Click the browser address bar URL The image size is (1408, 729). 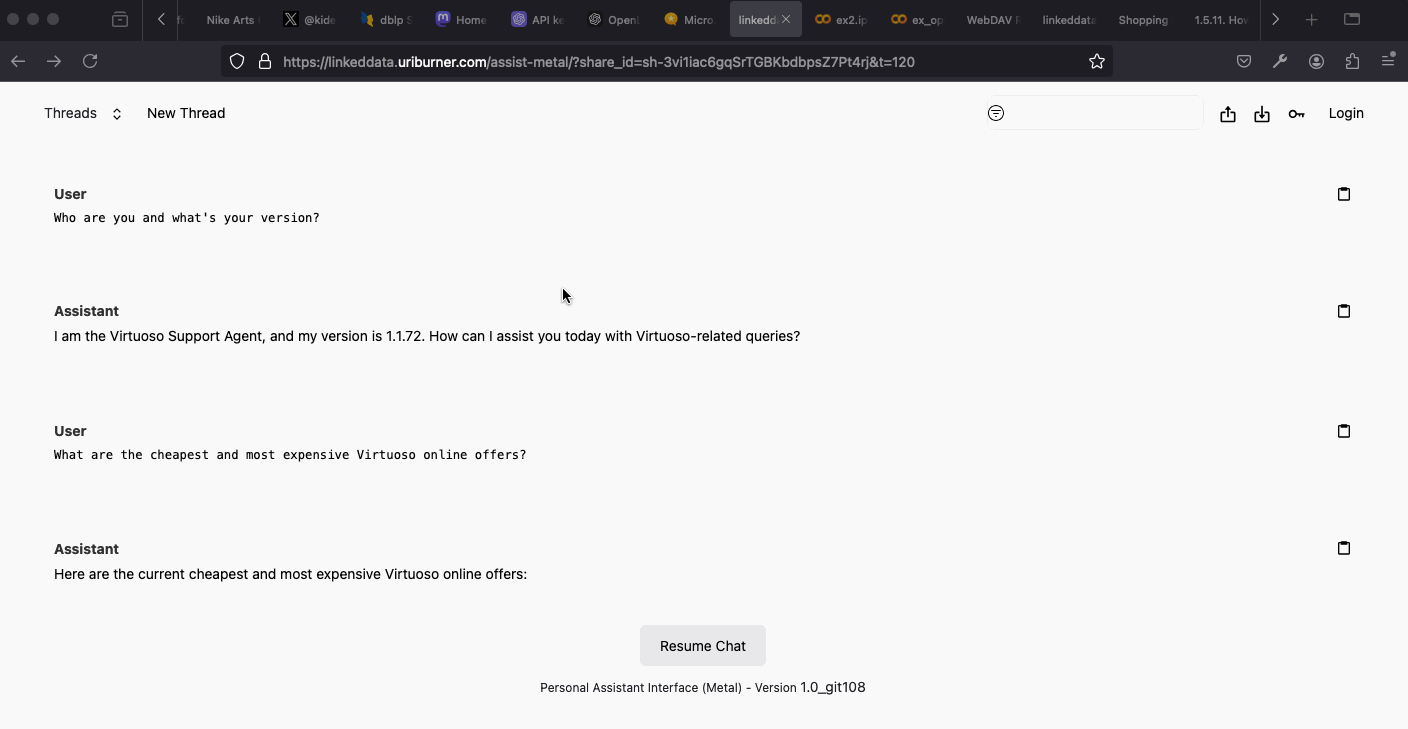coord(599,62)
